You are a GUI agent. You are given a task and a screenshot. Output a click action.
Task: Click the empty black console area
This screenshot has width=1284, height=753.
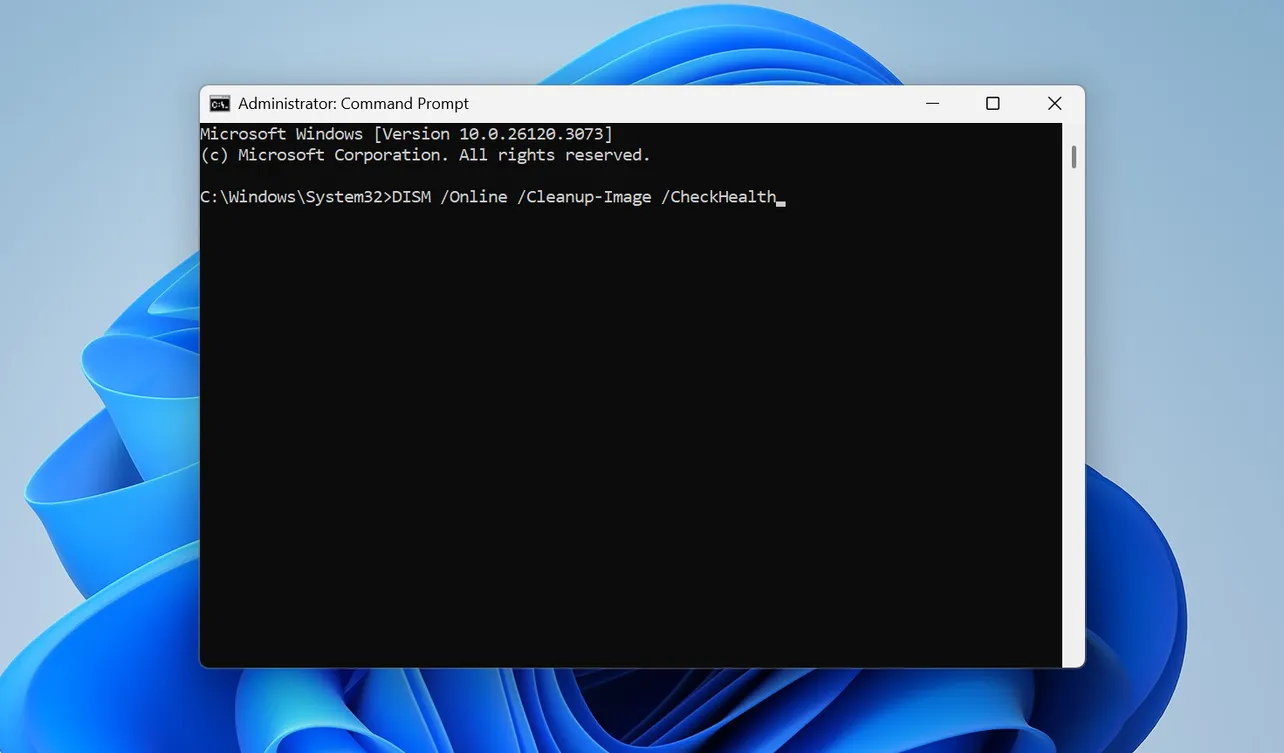click(620, 430)
